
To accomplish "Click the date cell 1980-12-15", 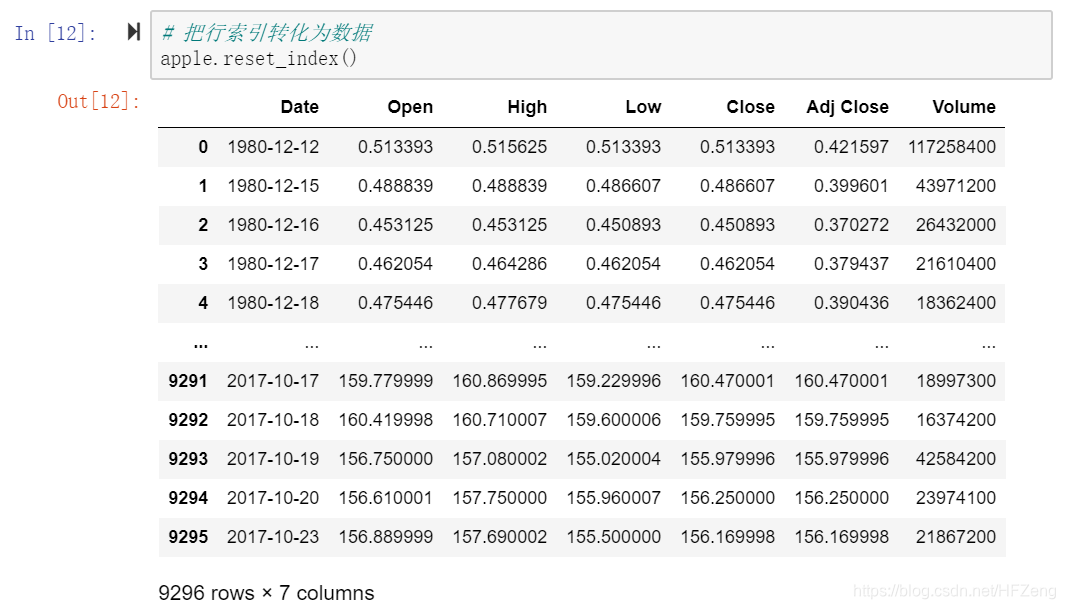I will click(273, 185).
